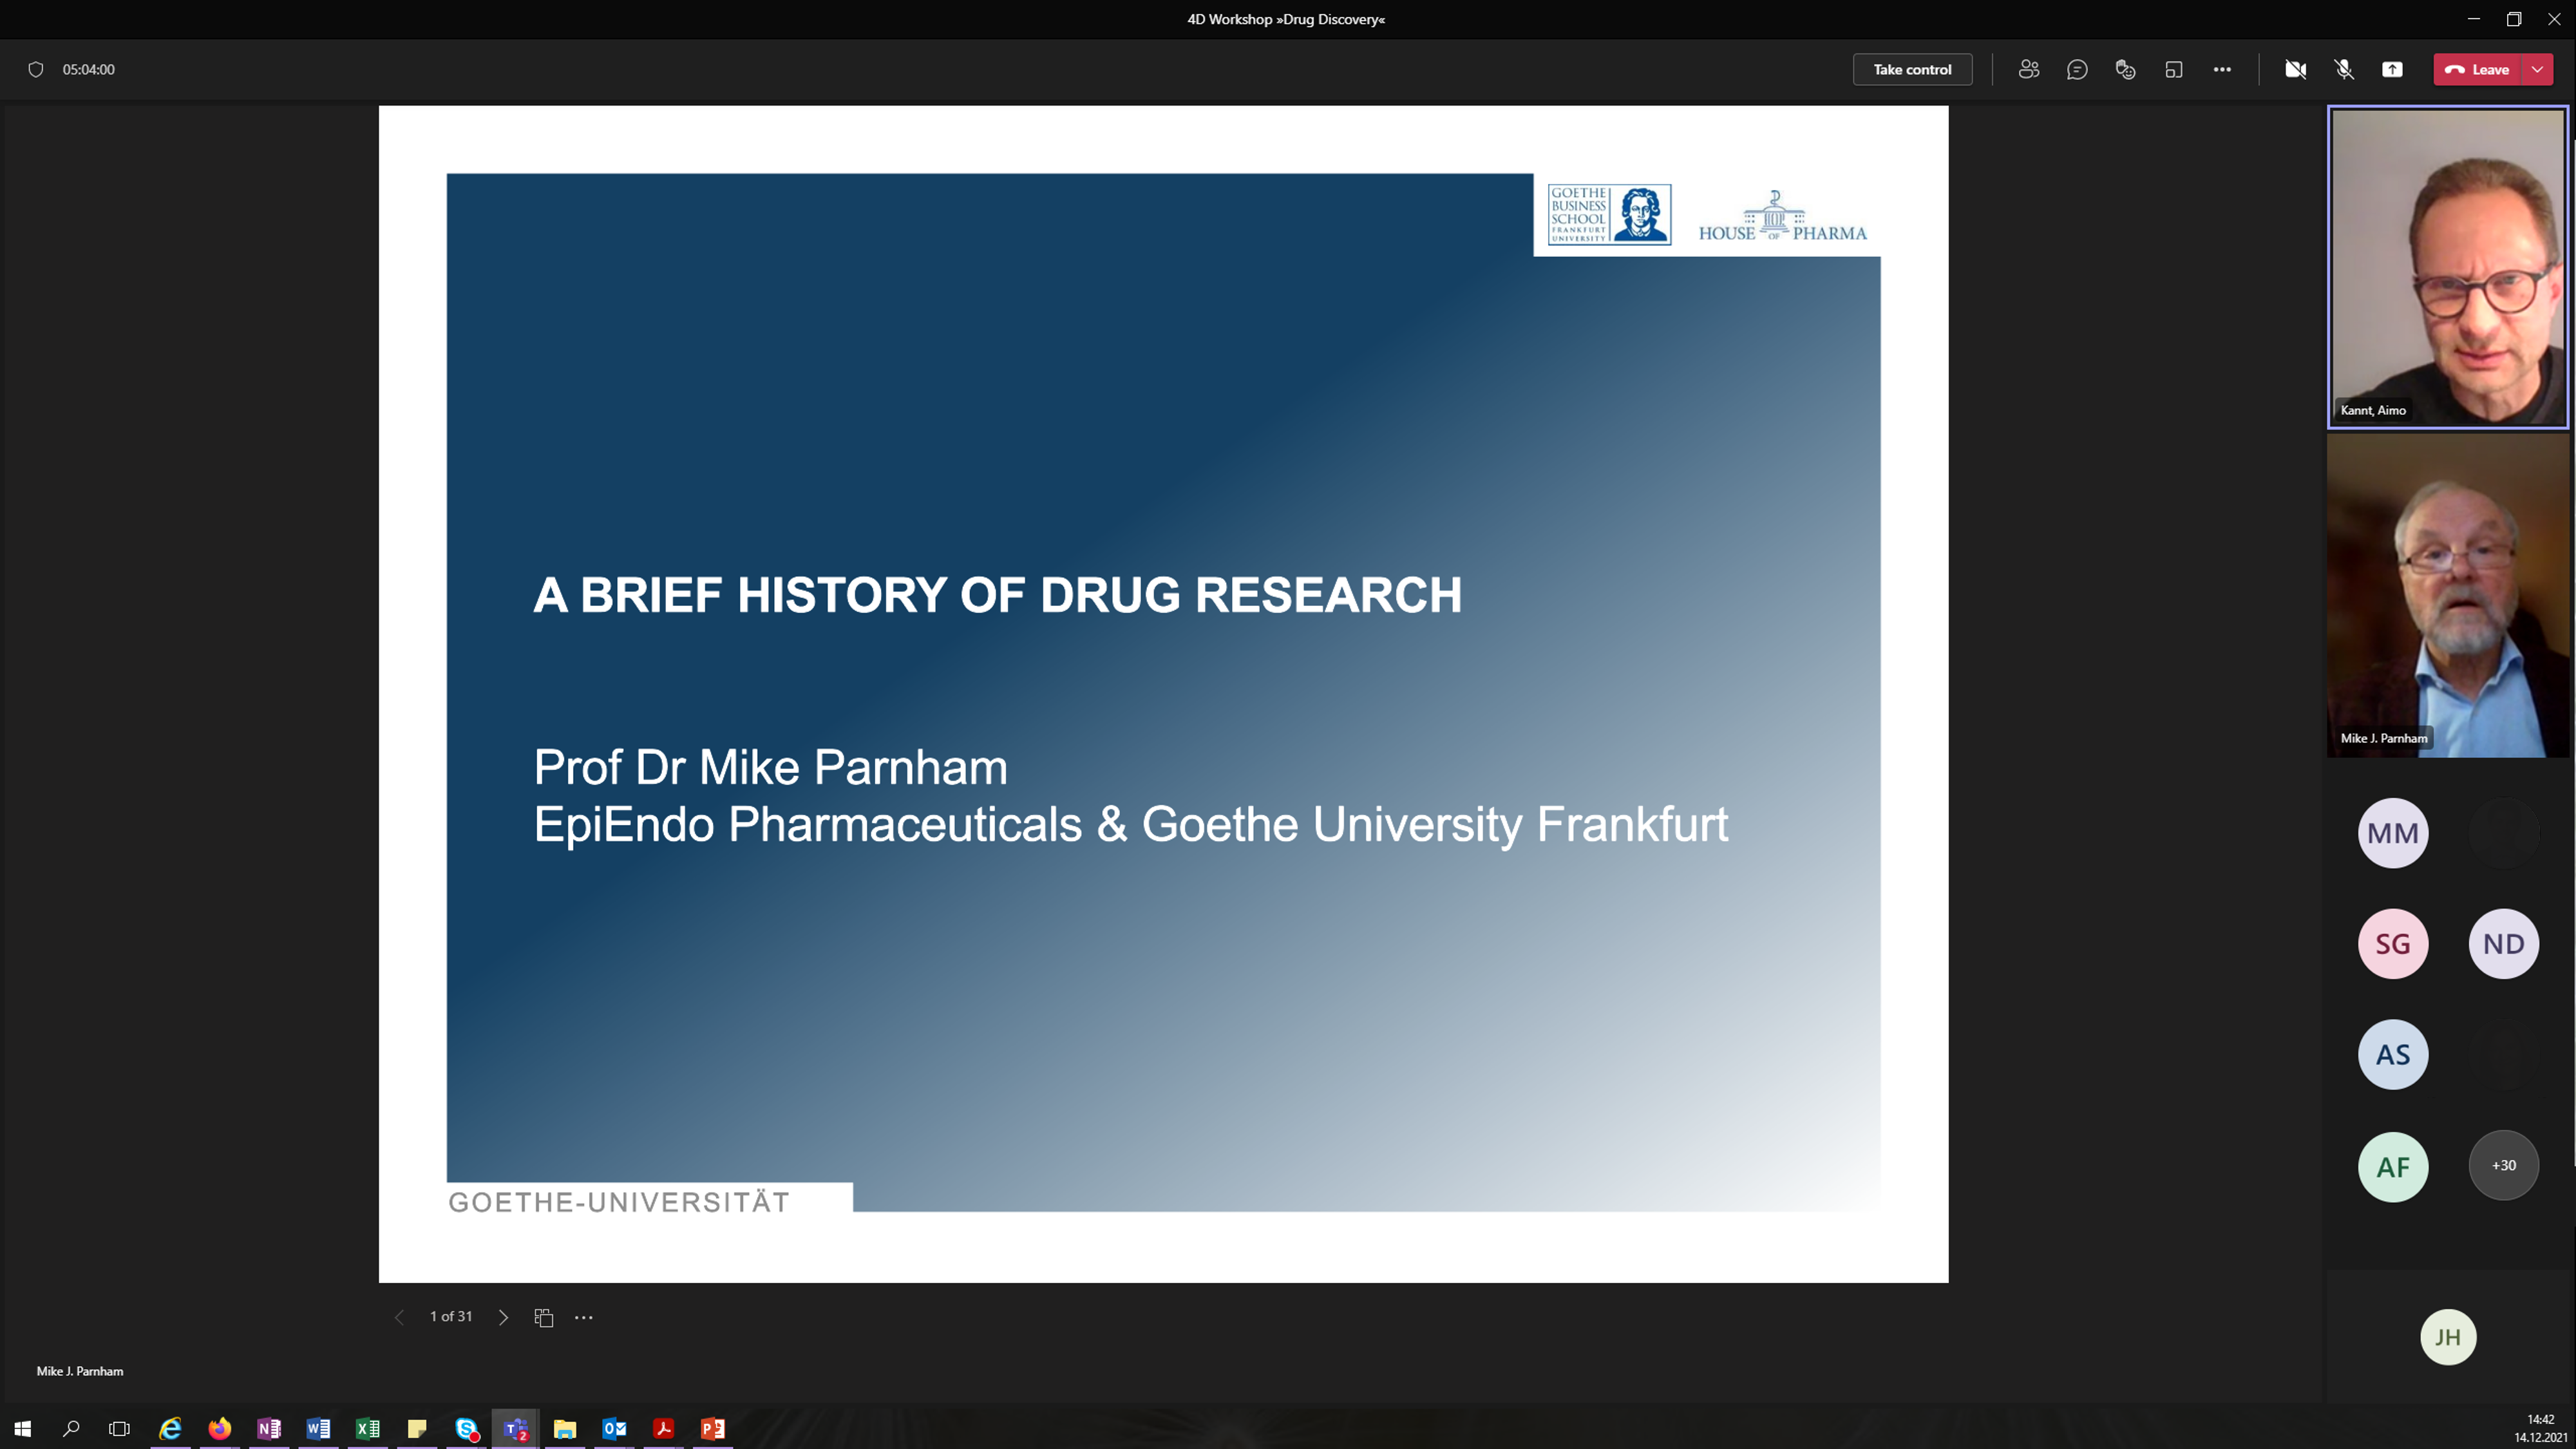Open Outlook from taskbar
The width and height of the screenshot is (2576, 1449).
point(614,1428)
